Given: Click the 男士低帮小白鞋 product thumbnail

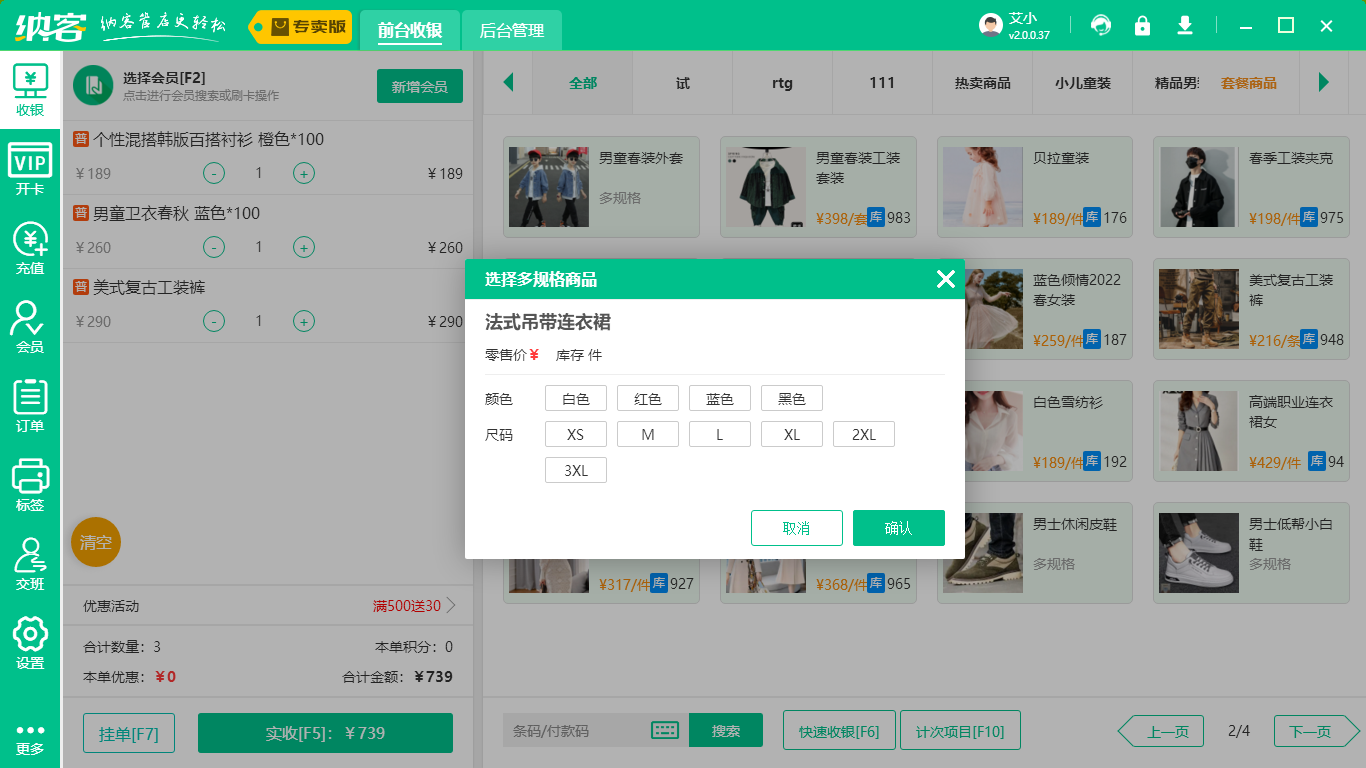Looking at the screenshot, I should coord(1197,552).
